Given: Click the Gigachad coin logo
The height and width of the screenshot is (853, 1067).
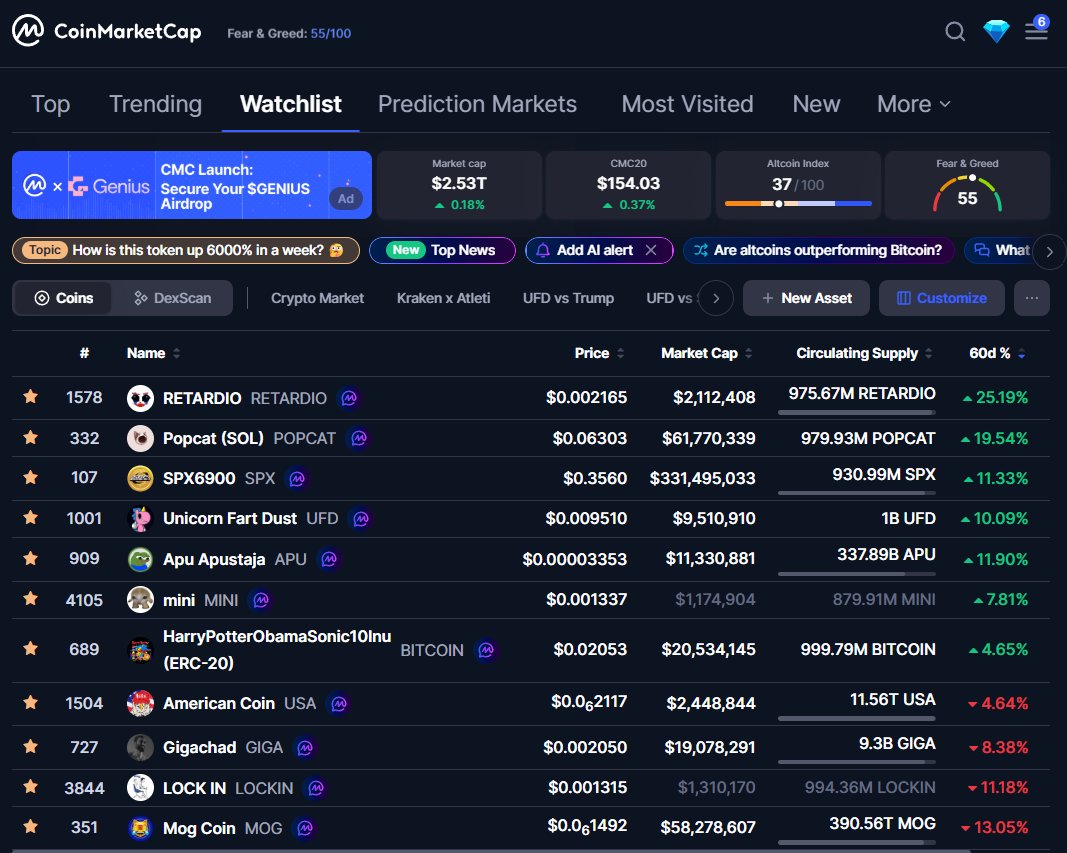Looking at the screenshot, I should click(140, 748).
